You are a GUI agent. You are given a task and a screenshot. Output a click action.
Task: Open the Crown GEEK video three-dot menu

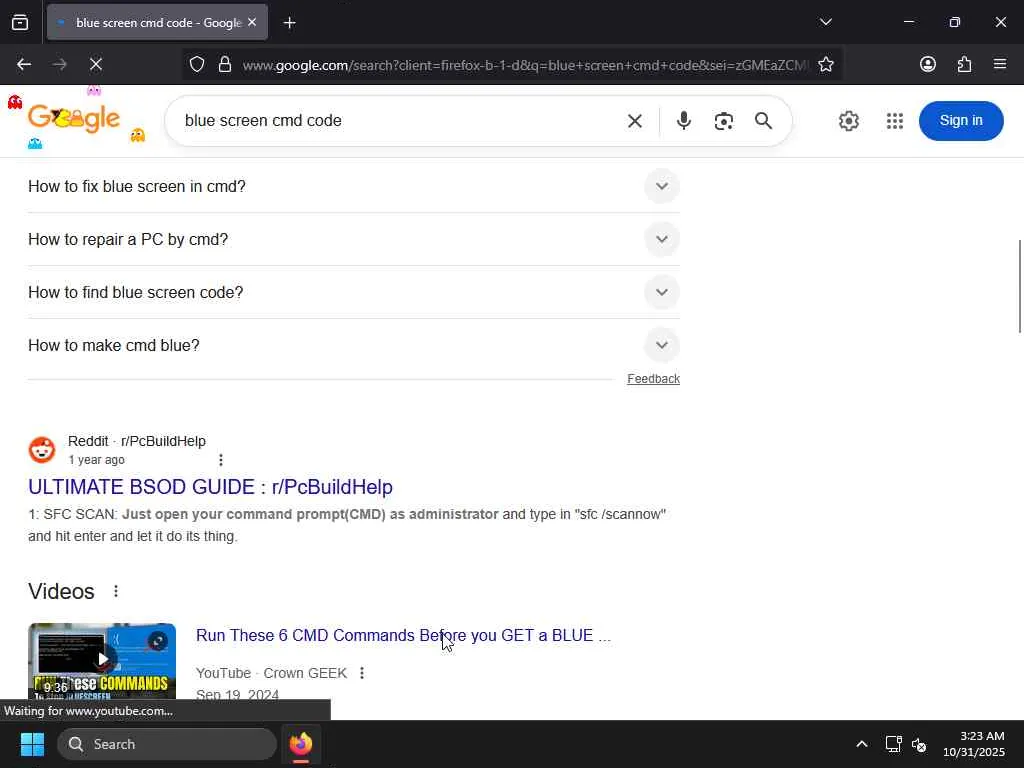point(362,673)
